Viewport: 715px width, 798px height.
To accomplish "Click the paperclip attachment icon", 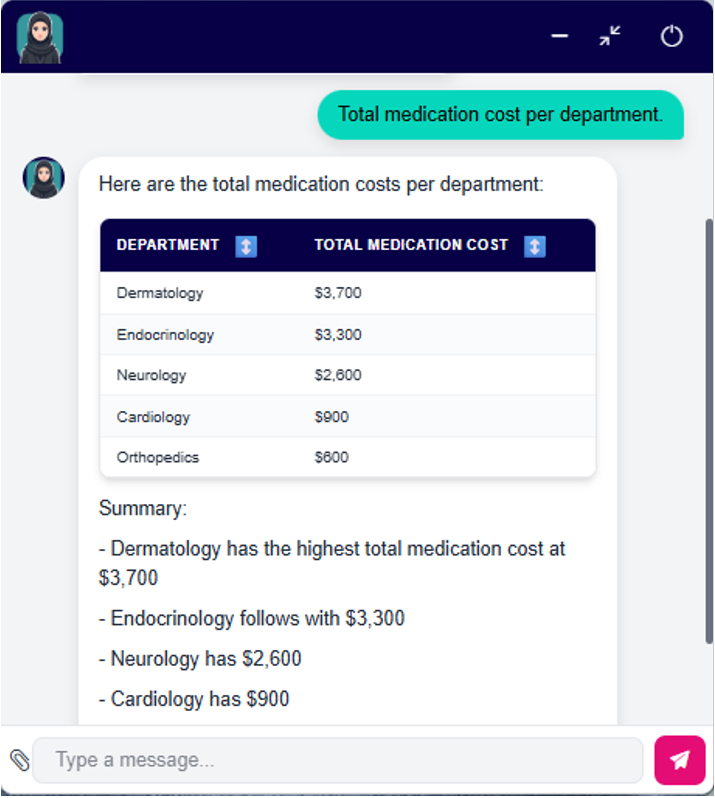I will point(19,760).
